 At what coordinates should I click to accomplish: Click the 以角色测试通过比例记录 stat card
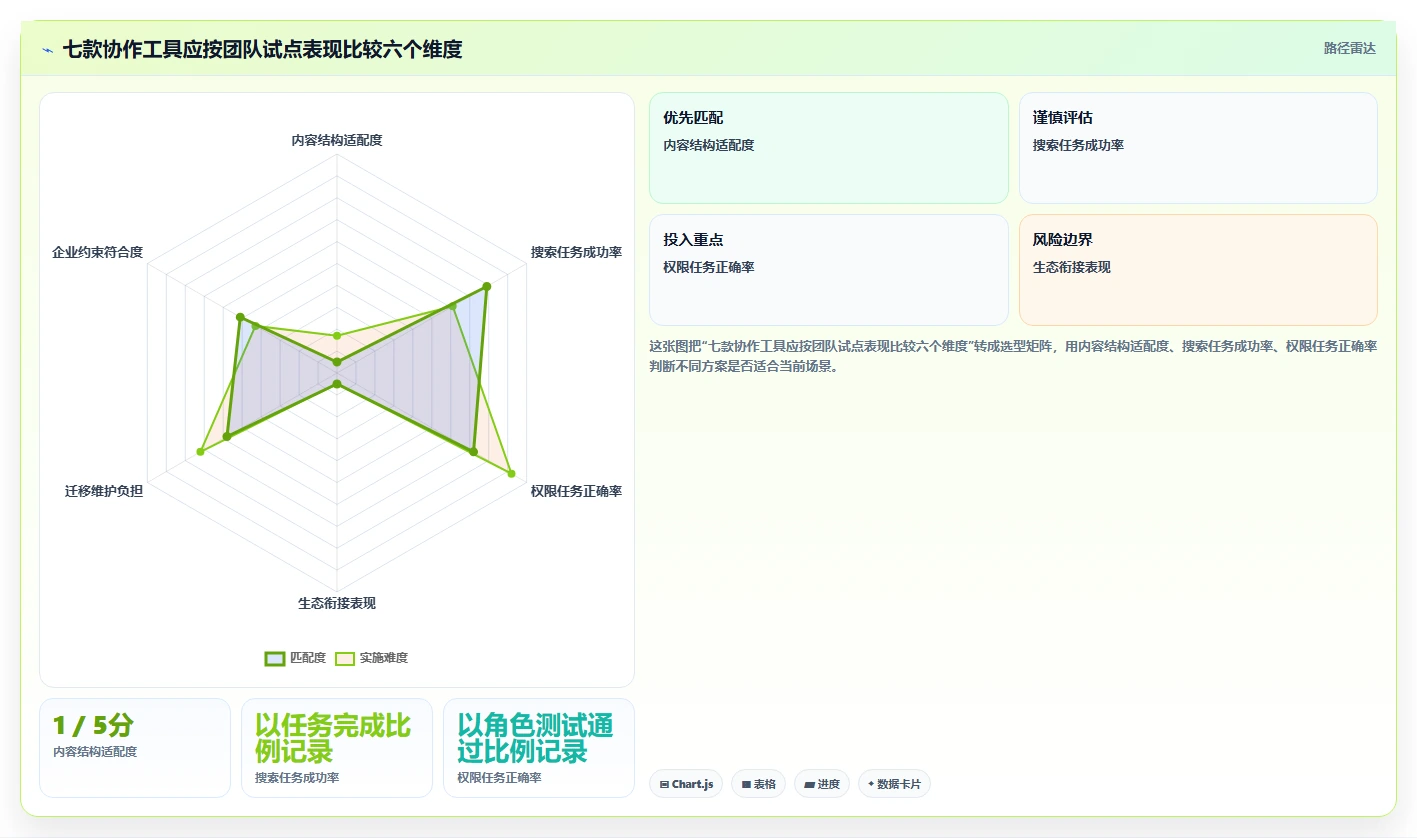click(539, 748)
